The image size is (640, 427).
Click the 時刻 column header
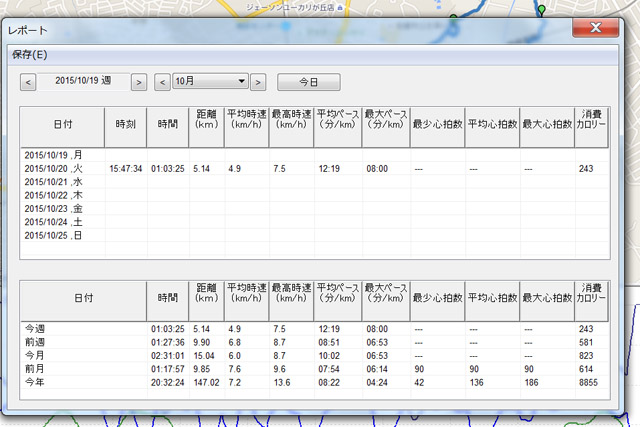126,125
